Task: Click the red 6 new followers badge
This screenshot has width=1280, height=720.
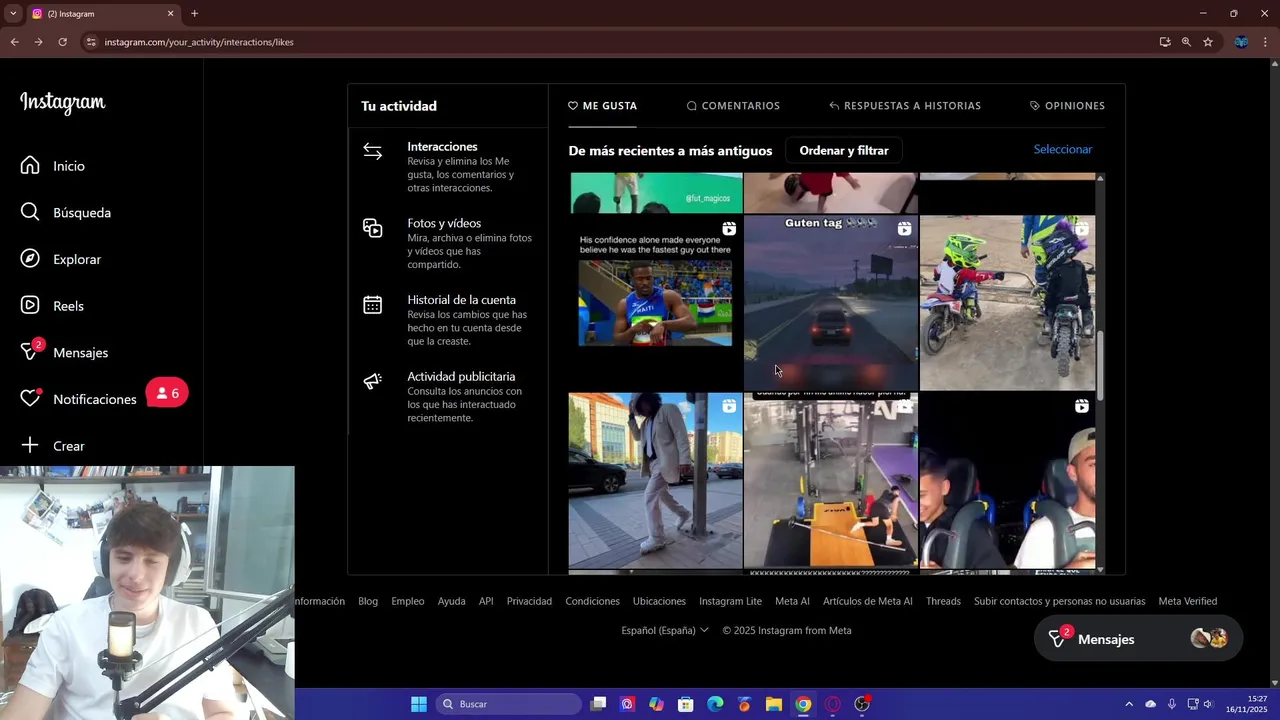Action: pyautogui.click(x=167, y=393)
